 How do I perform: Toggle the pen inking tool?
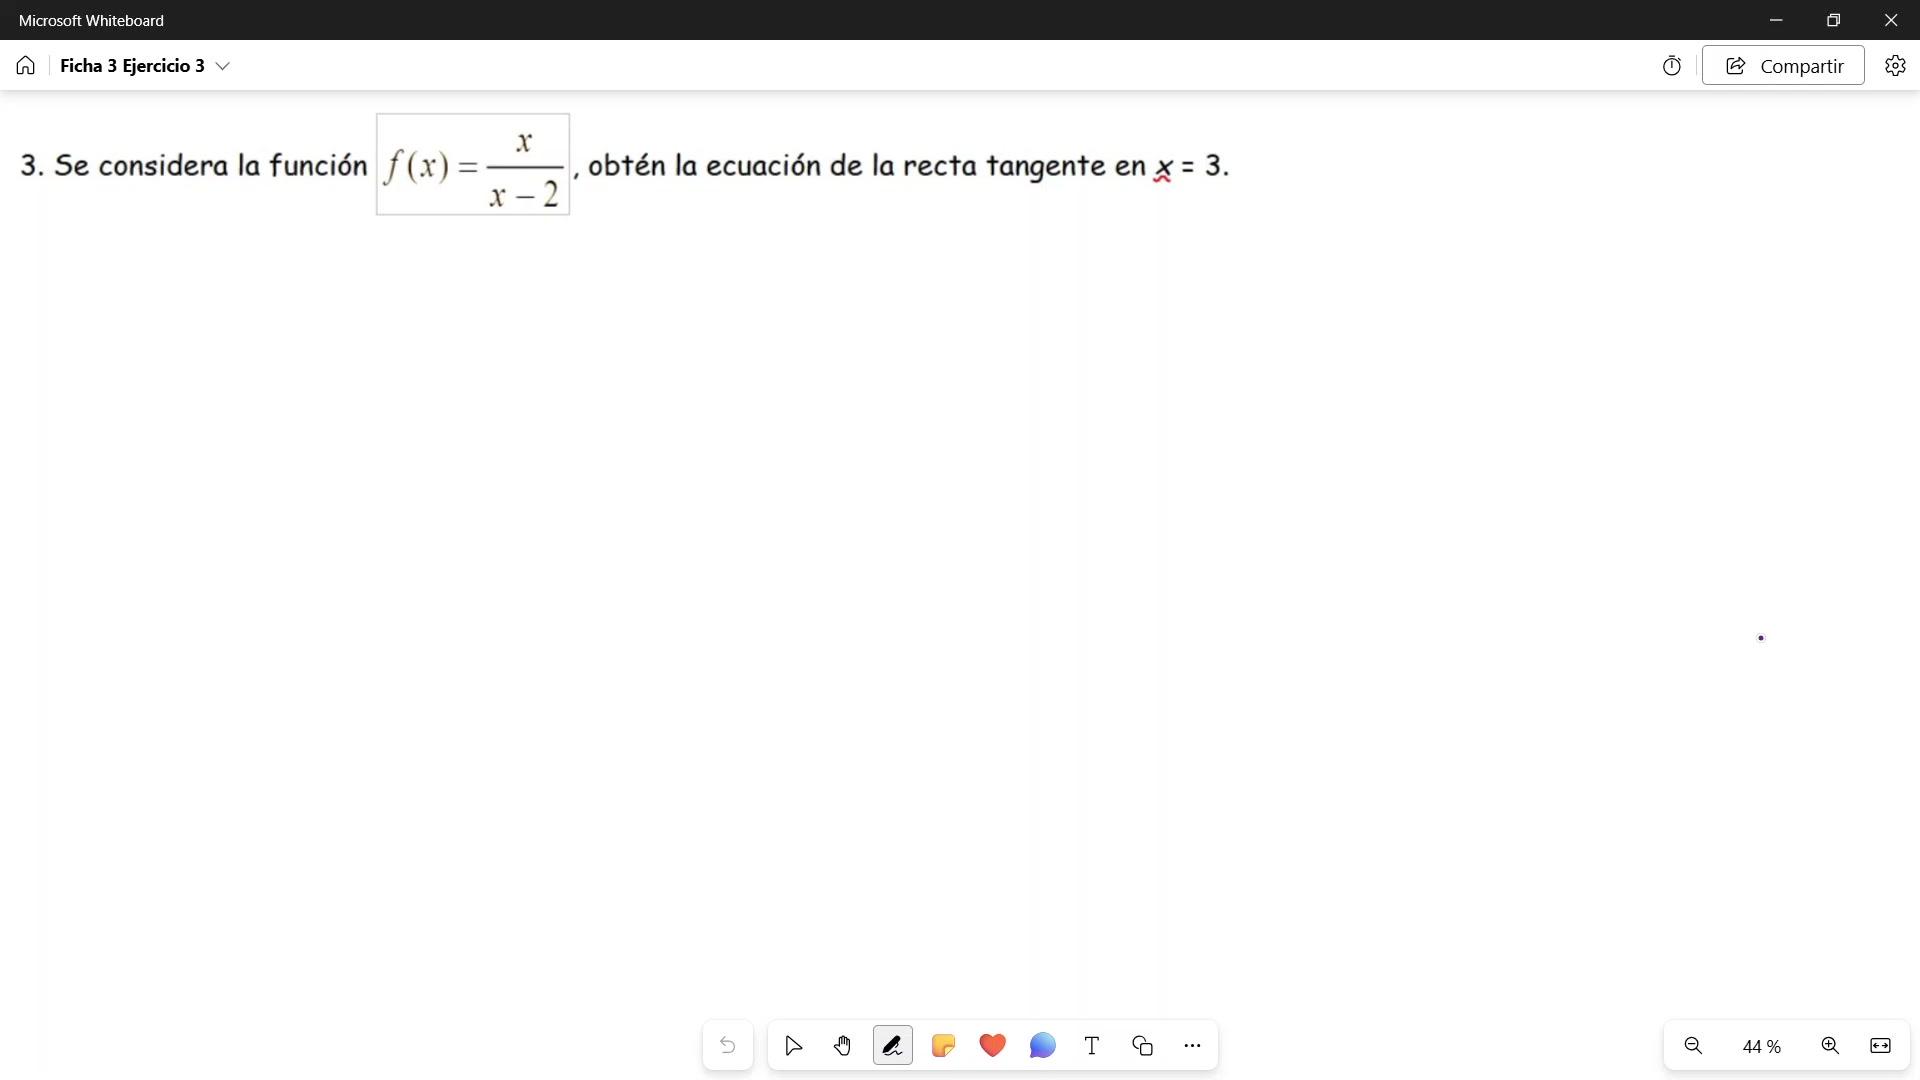tap(893, 1046)
